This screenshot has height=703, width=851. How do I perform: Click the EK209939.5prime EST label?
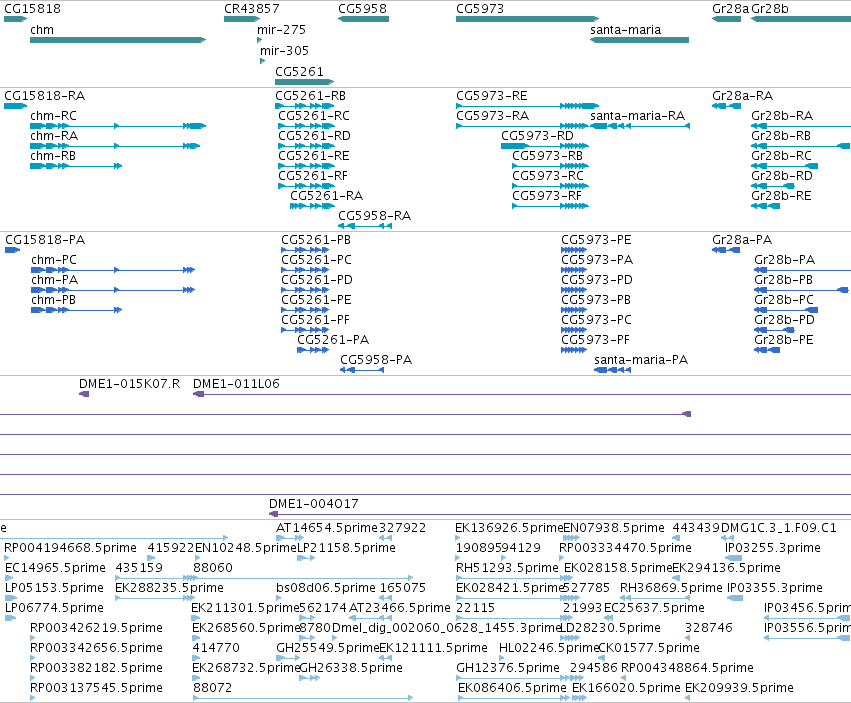tap(739, 688)
